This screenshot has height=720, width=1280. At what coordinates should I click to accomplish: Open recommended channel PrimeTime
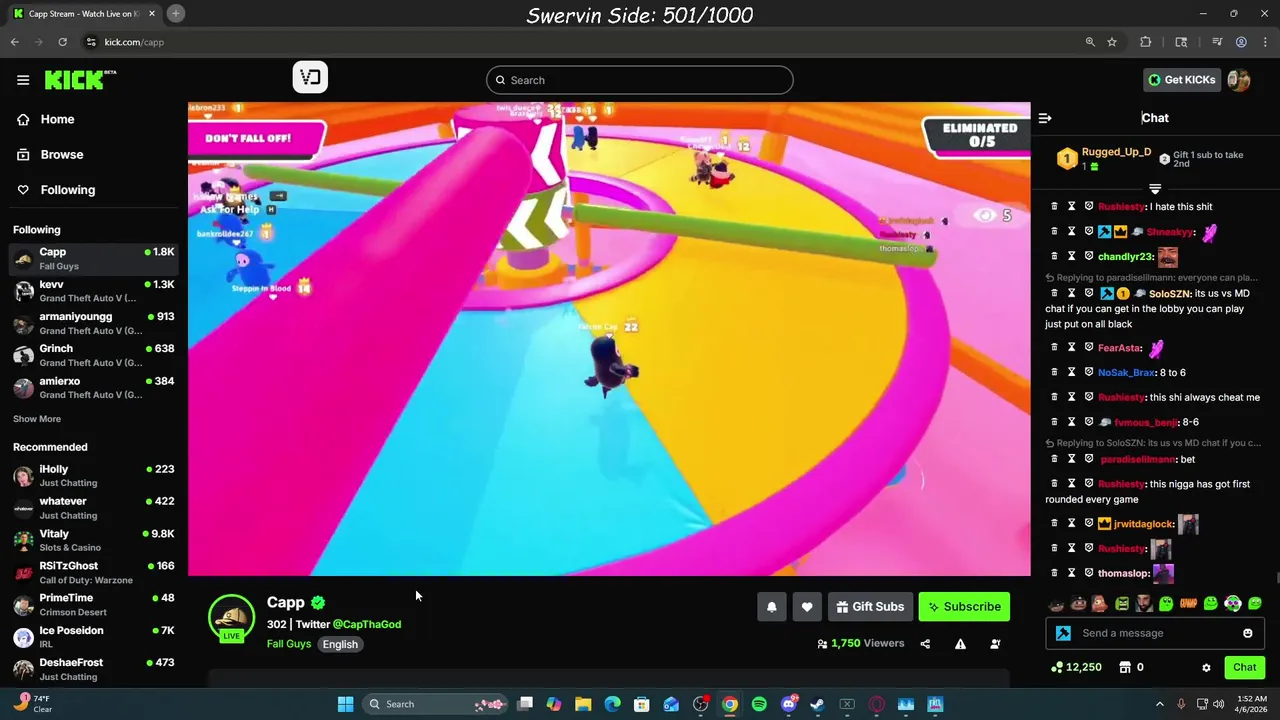point(94,605)
